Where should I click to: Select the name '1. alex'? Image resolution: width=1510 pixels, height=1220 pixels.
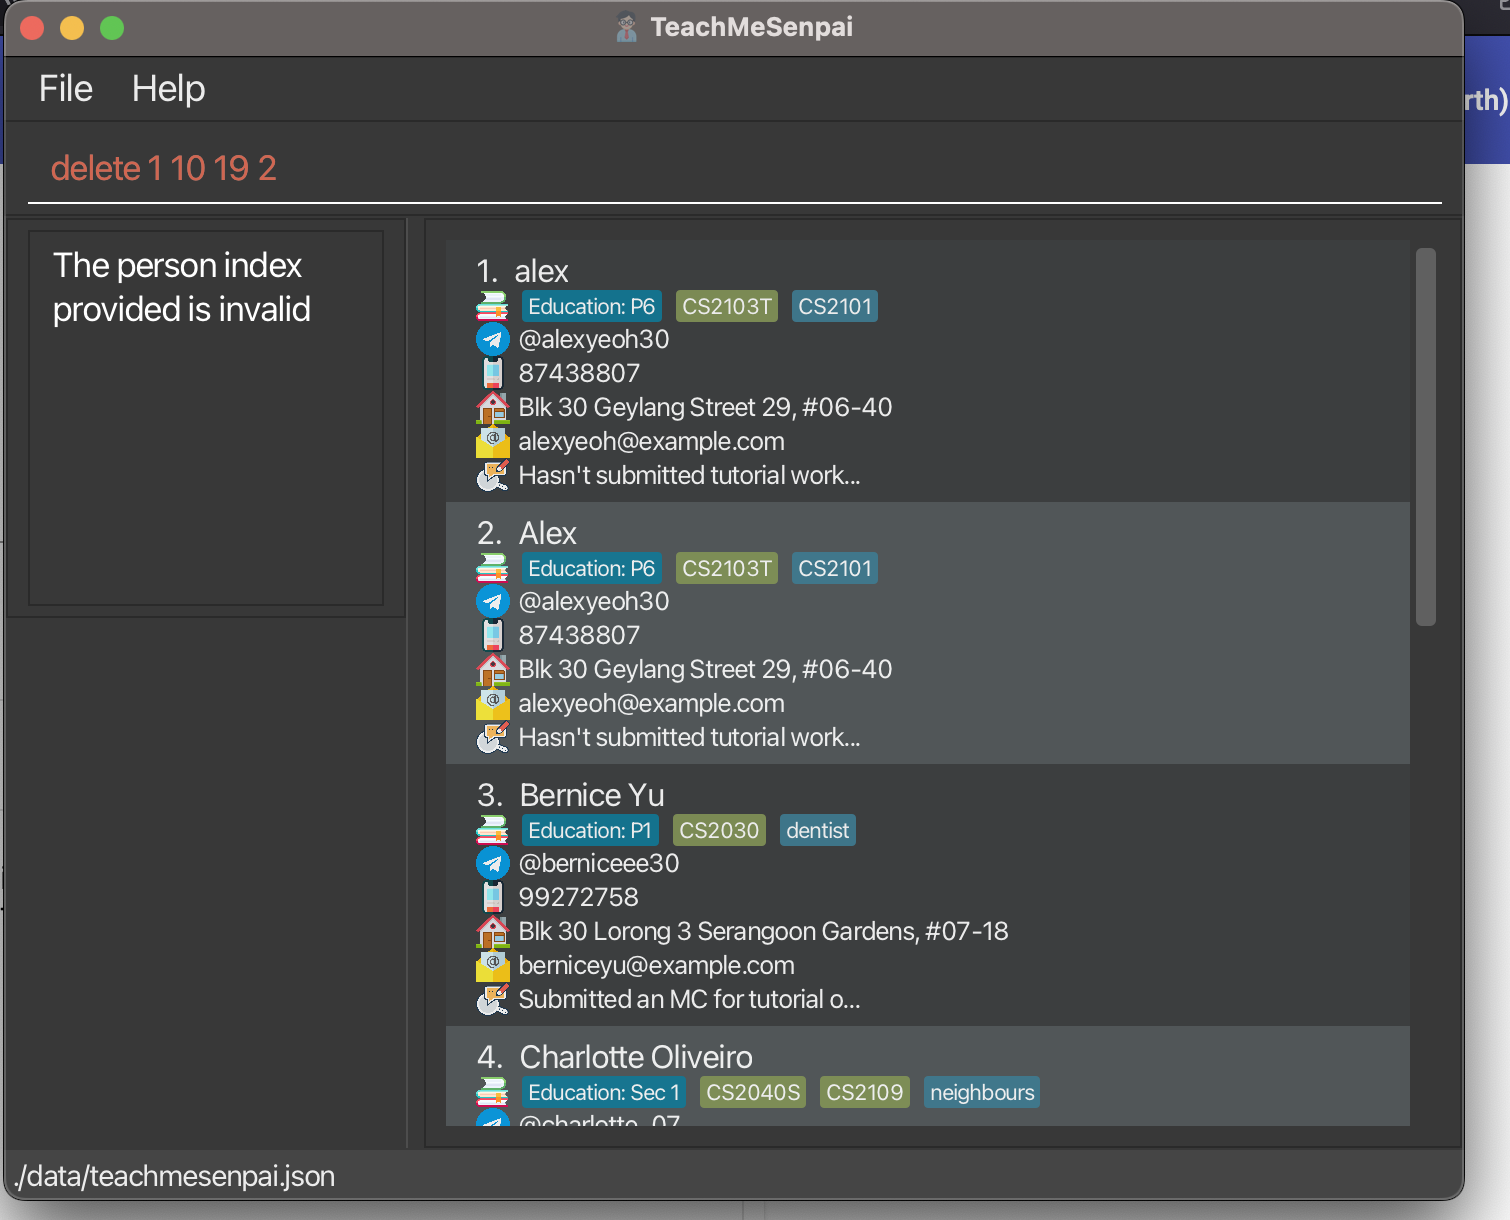coord(522,271)
